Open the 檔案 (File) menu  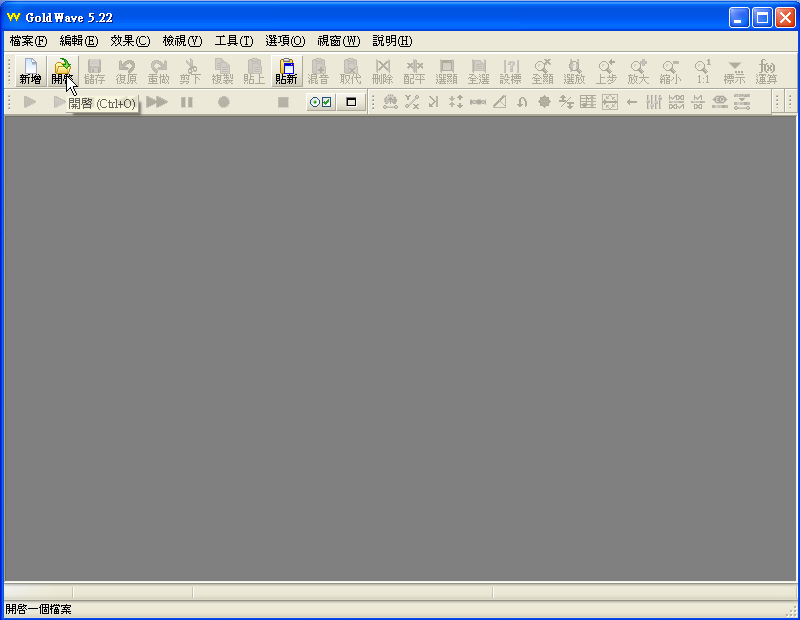[x=27, y=41]
